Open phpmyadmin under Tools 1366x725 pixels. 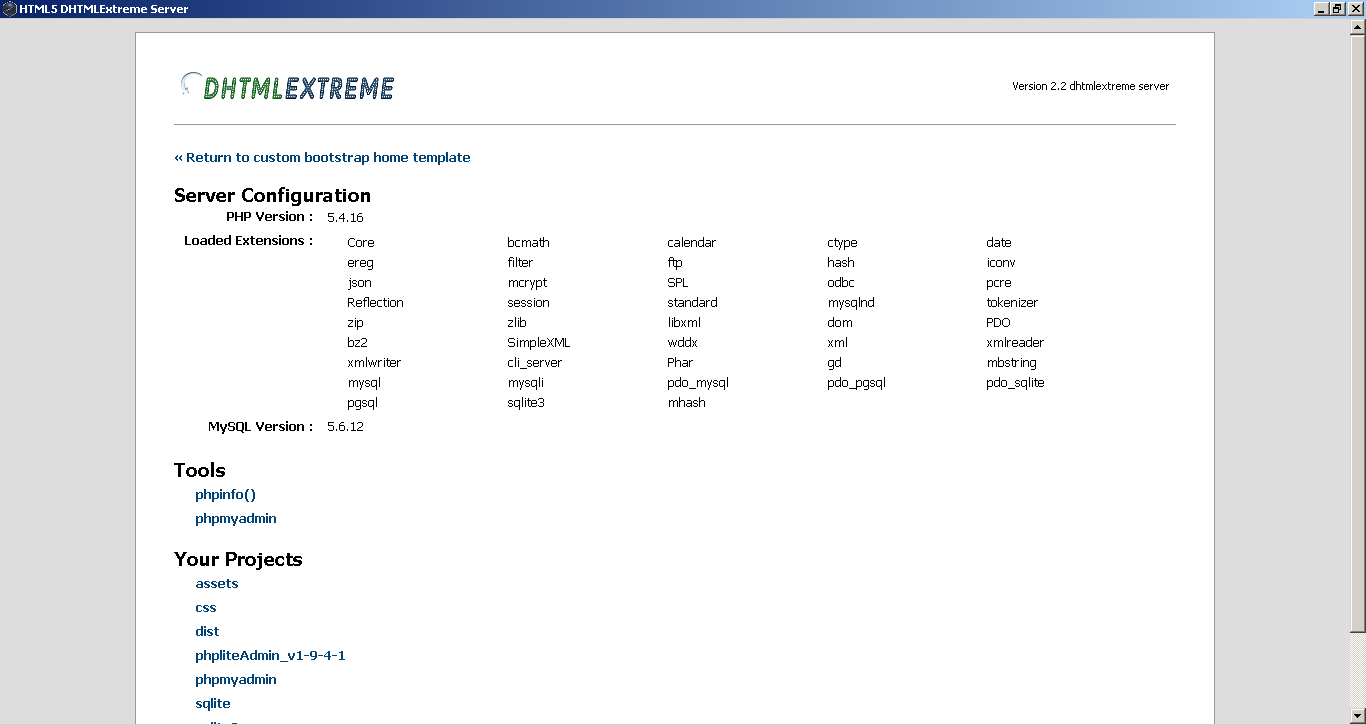pos(235,518)
